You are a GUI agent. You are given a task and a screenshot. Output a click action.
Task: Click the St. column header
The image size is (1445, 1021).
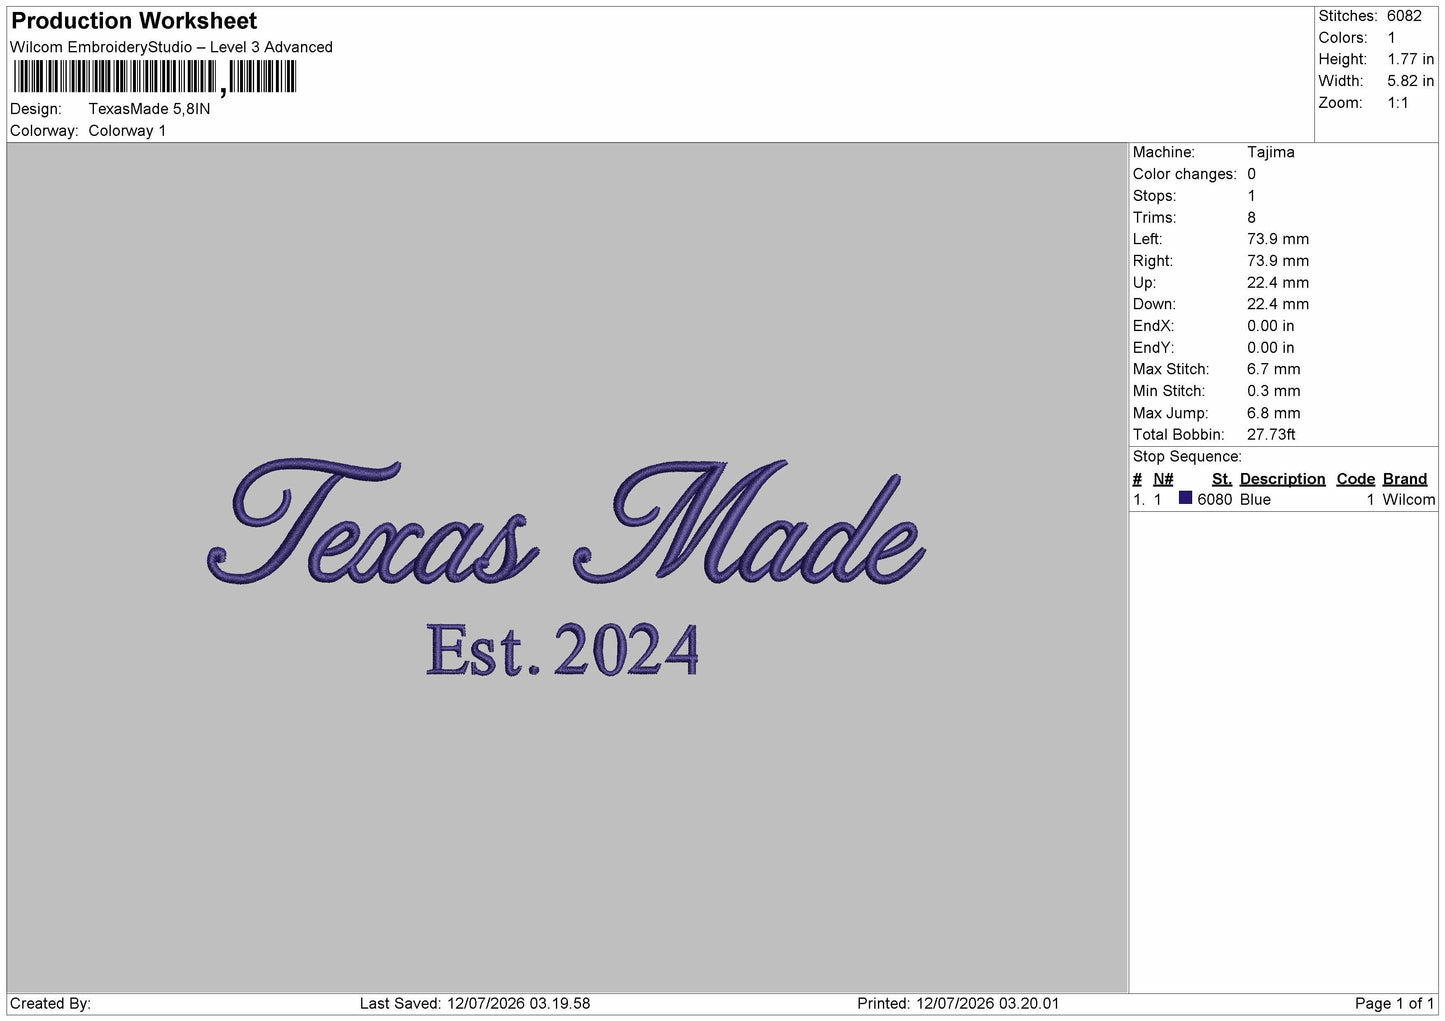click(1221, 479)
